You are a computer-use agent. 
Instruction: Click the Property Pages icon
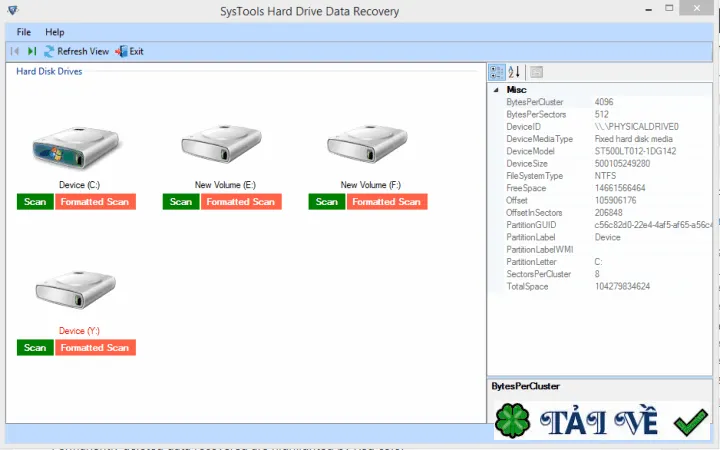(x=536, y=72)
